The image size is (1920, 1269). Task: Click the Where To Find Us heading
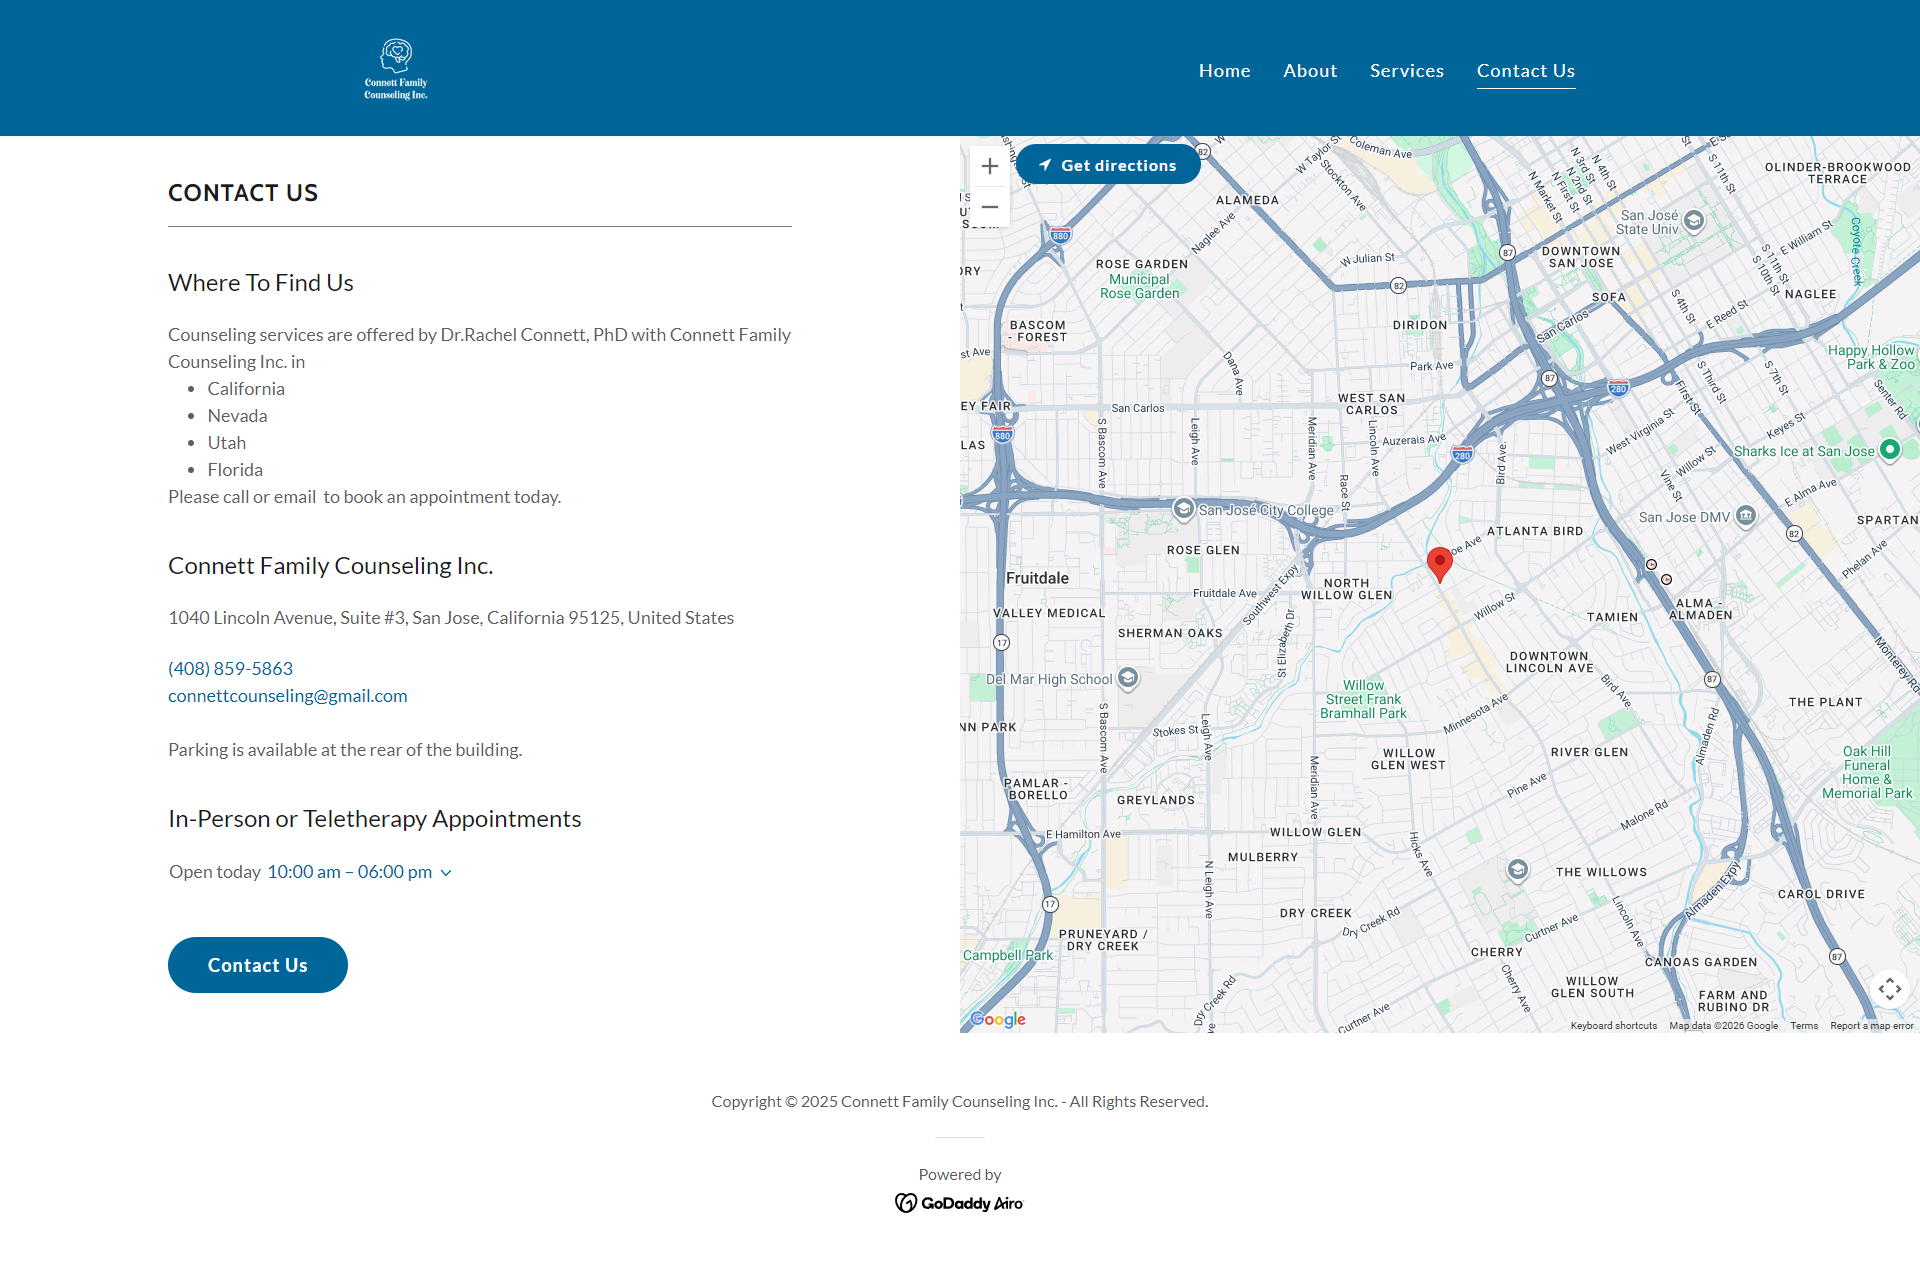click(x=261, y=283)
